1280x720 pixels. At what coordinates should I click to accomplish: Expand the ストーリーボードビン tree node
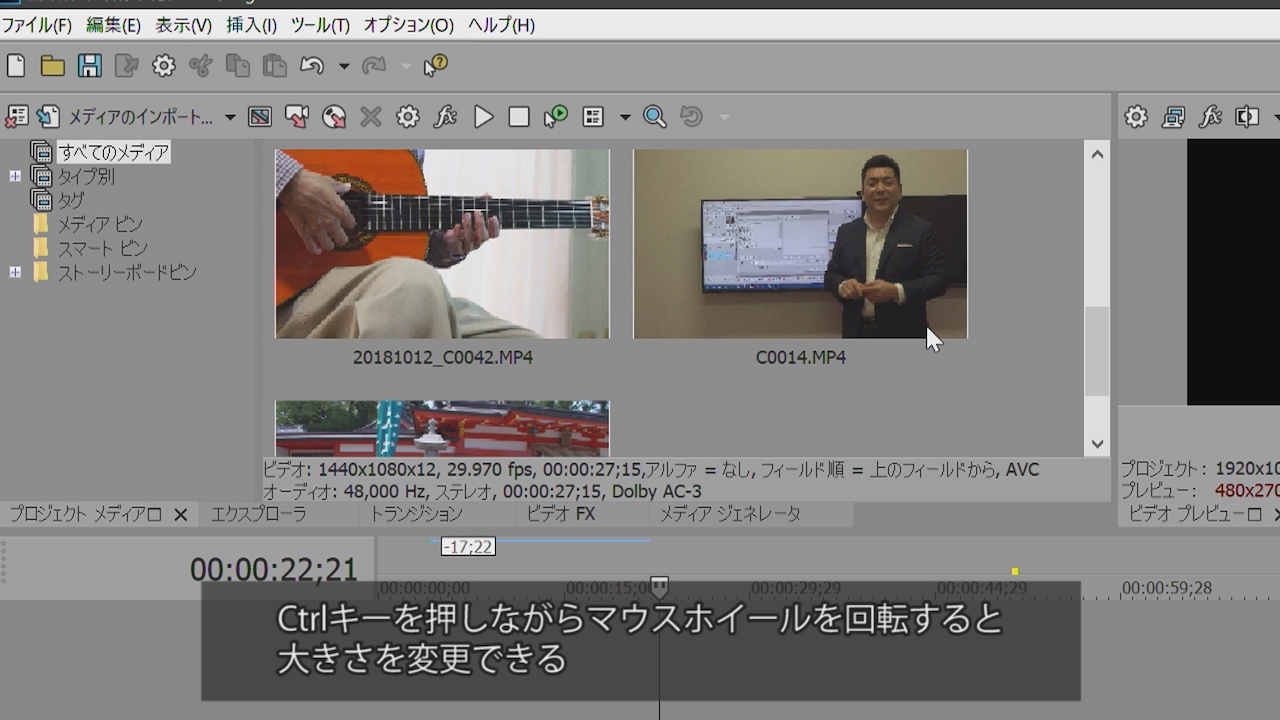pyautogui.click(x=15, y=272)
